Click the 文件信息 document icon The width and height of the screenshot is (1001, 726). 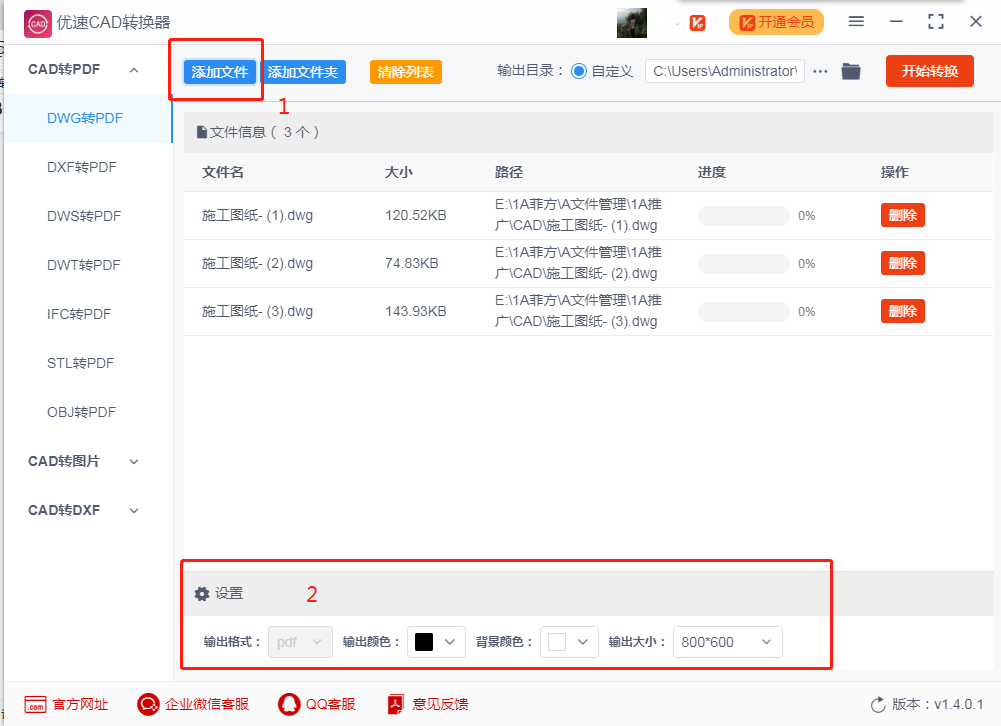pyautogui.click(x=202, y=132)
